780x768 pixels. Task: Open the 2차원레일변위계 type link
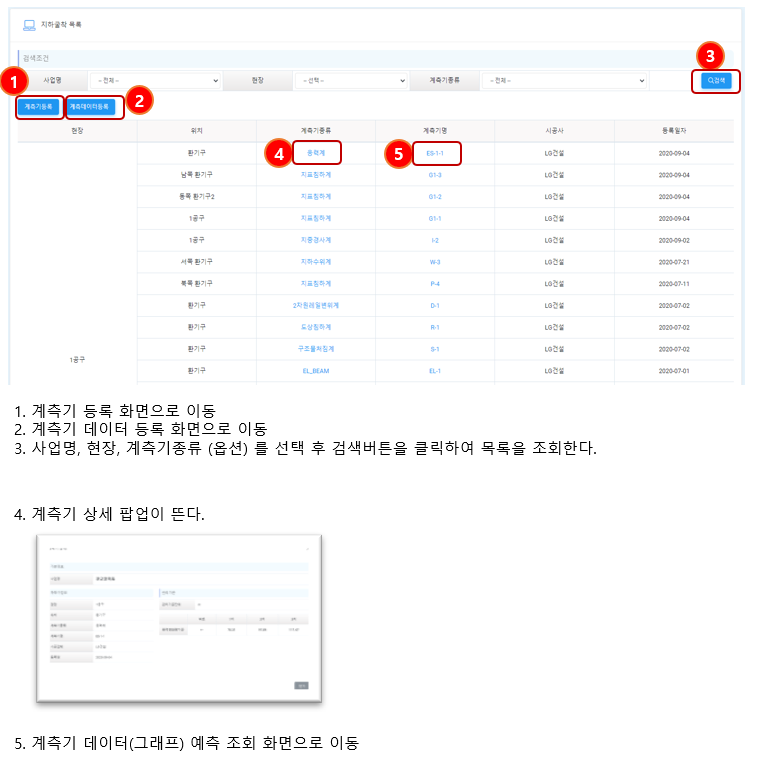tap(316, 306)
